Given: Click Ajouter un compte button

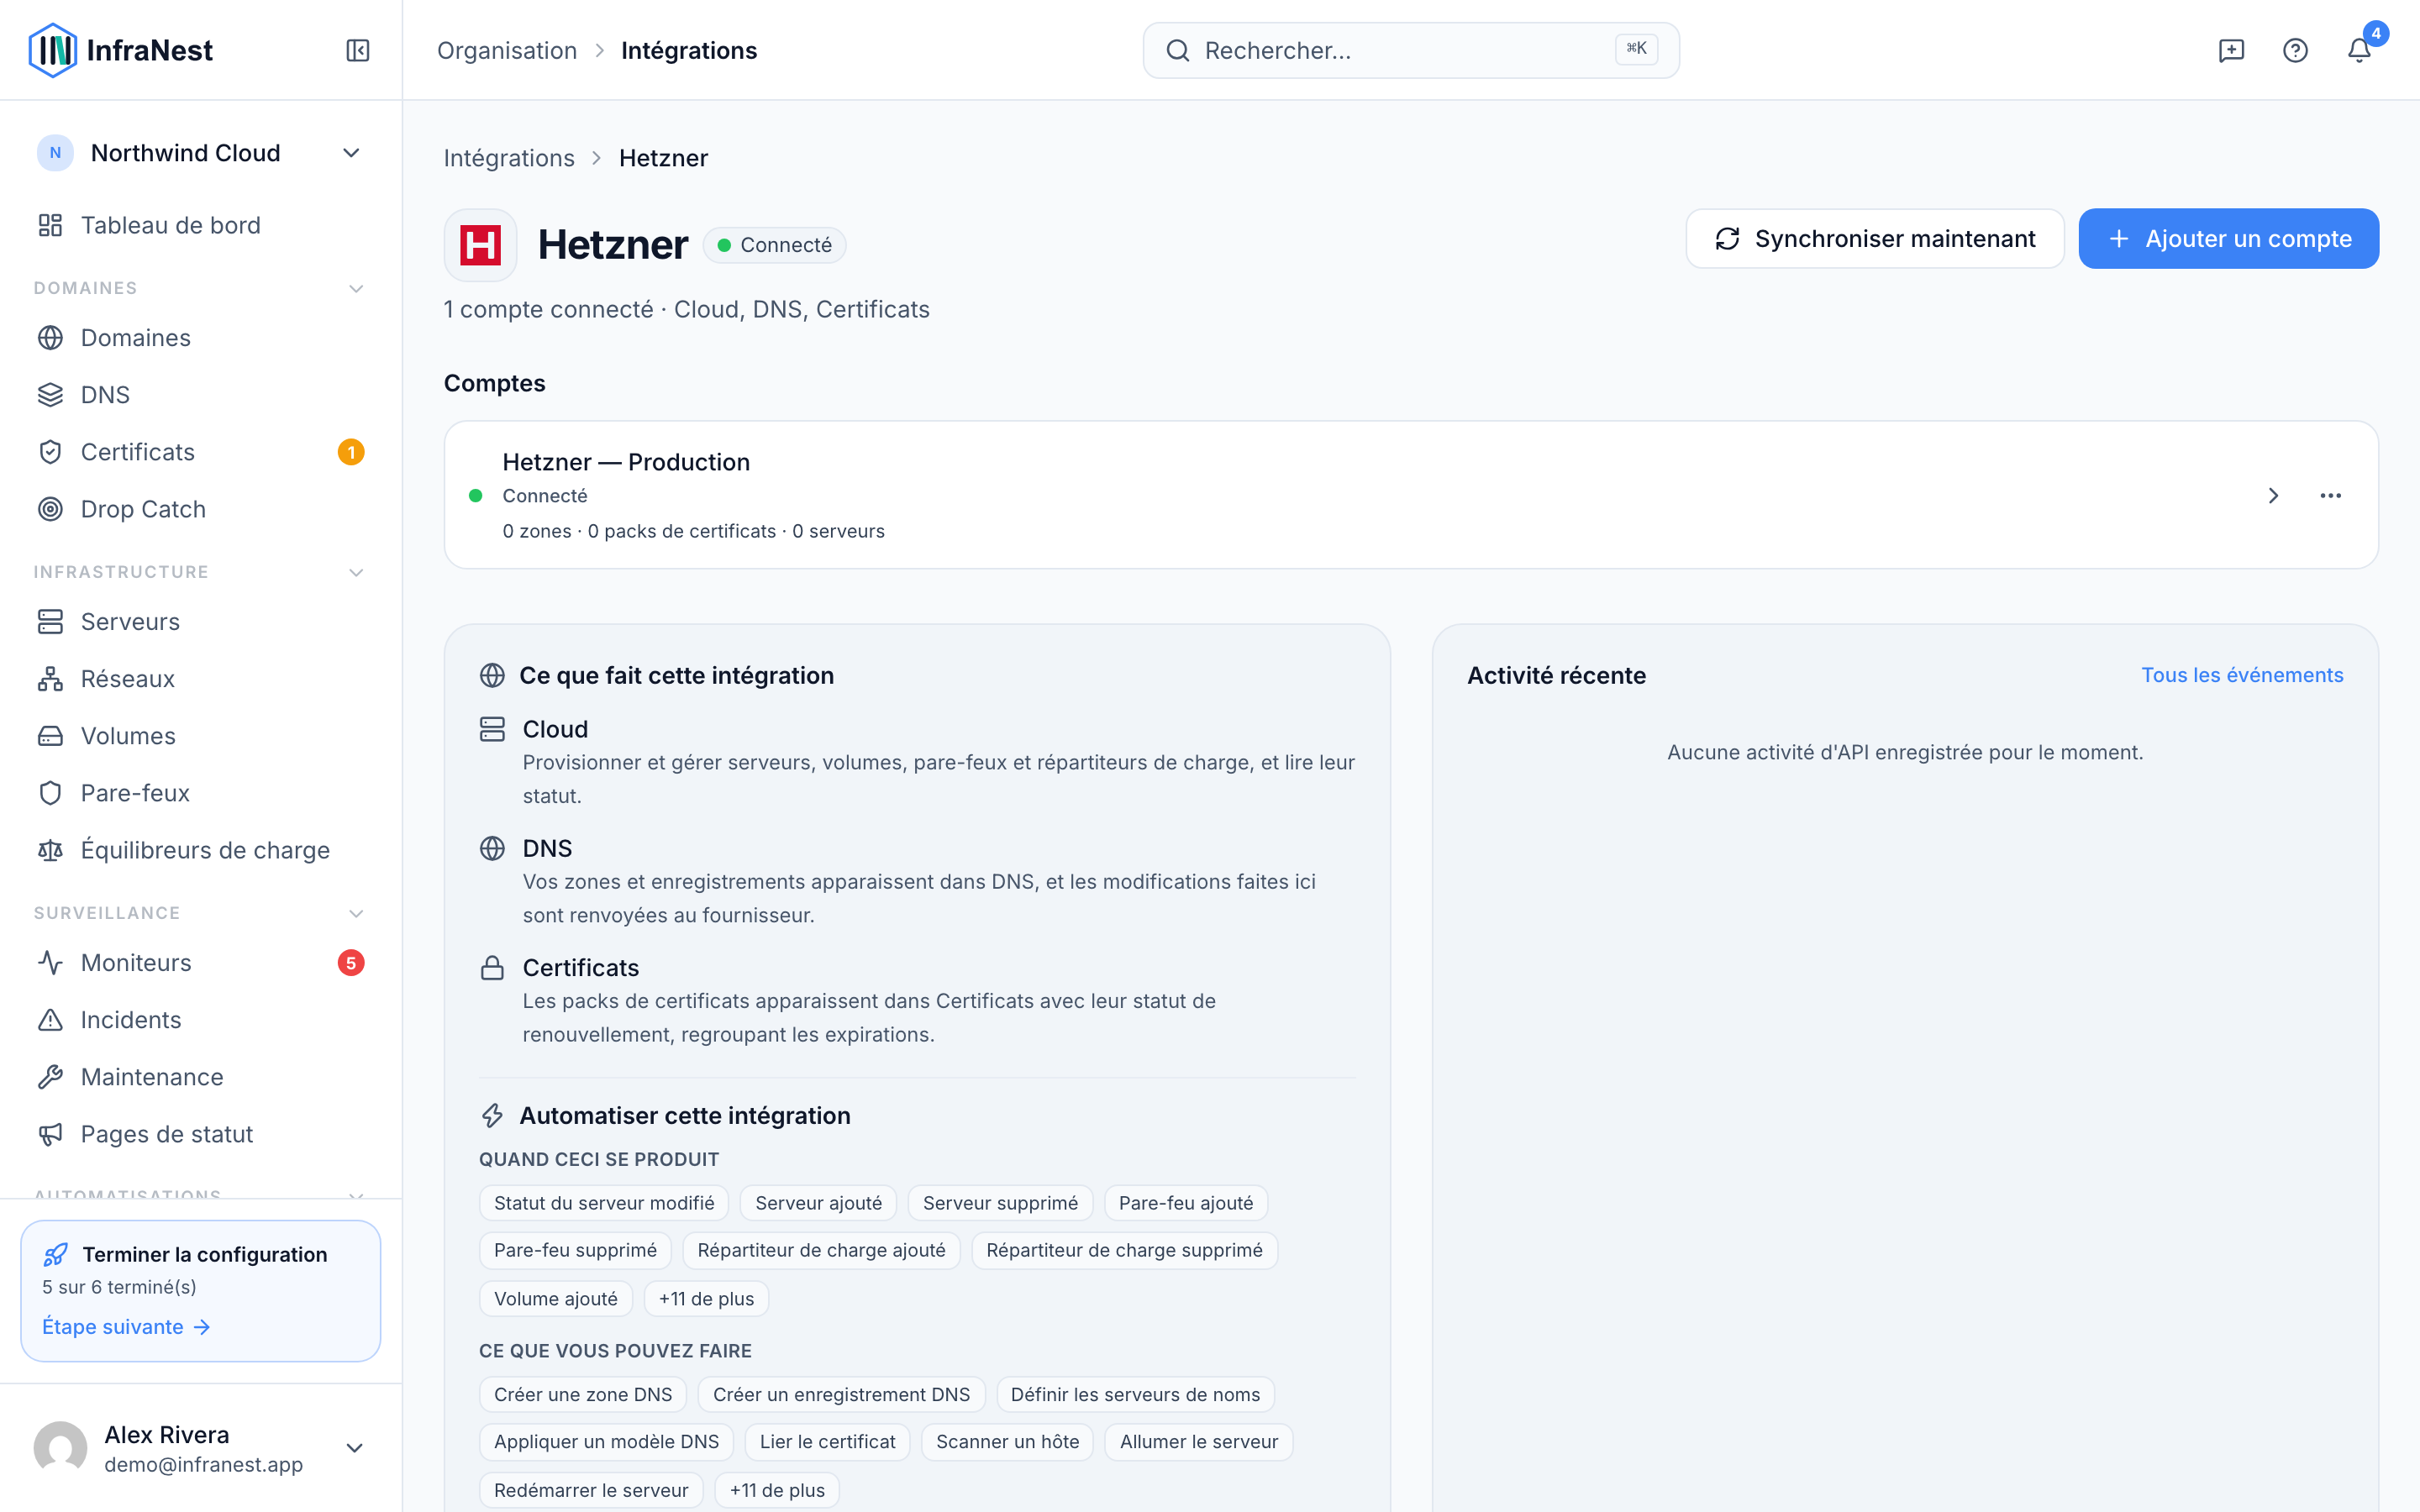Looking at the screenshot, I should point(2228,239).
